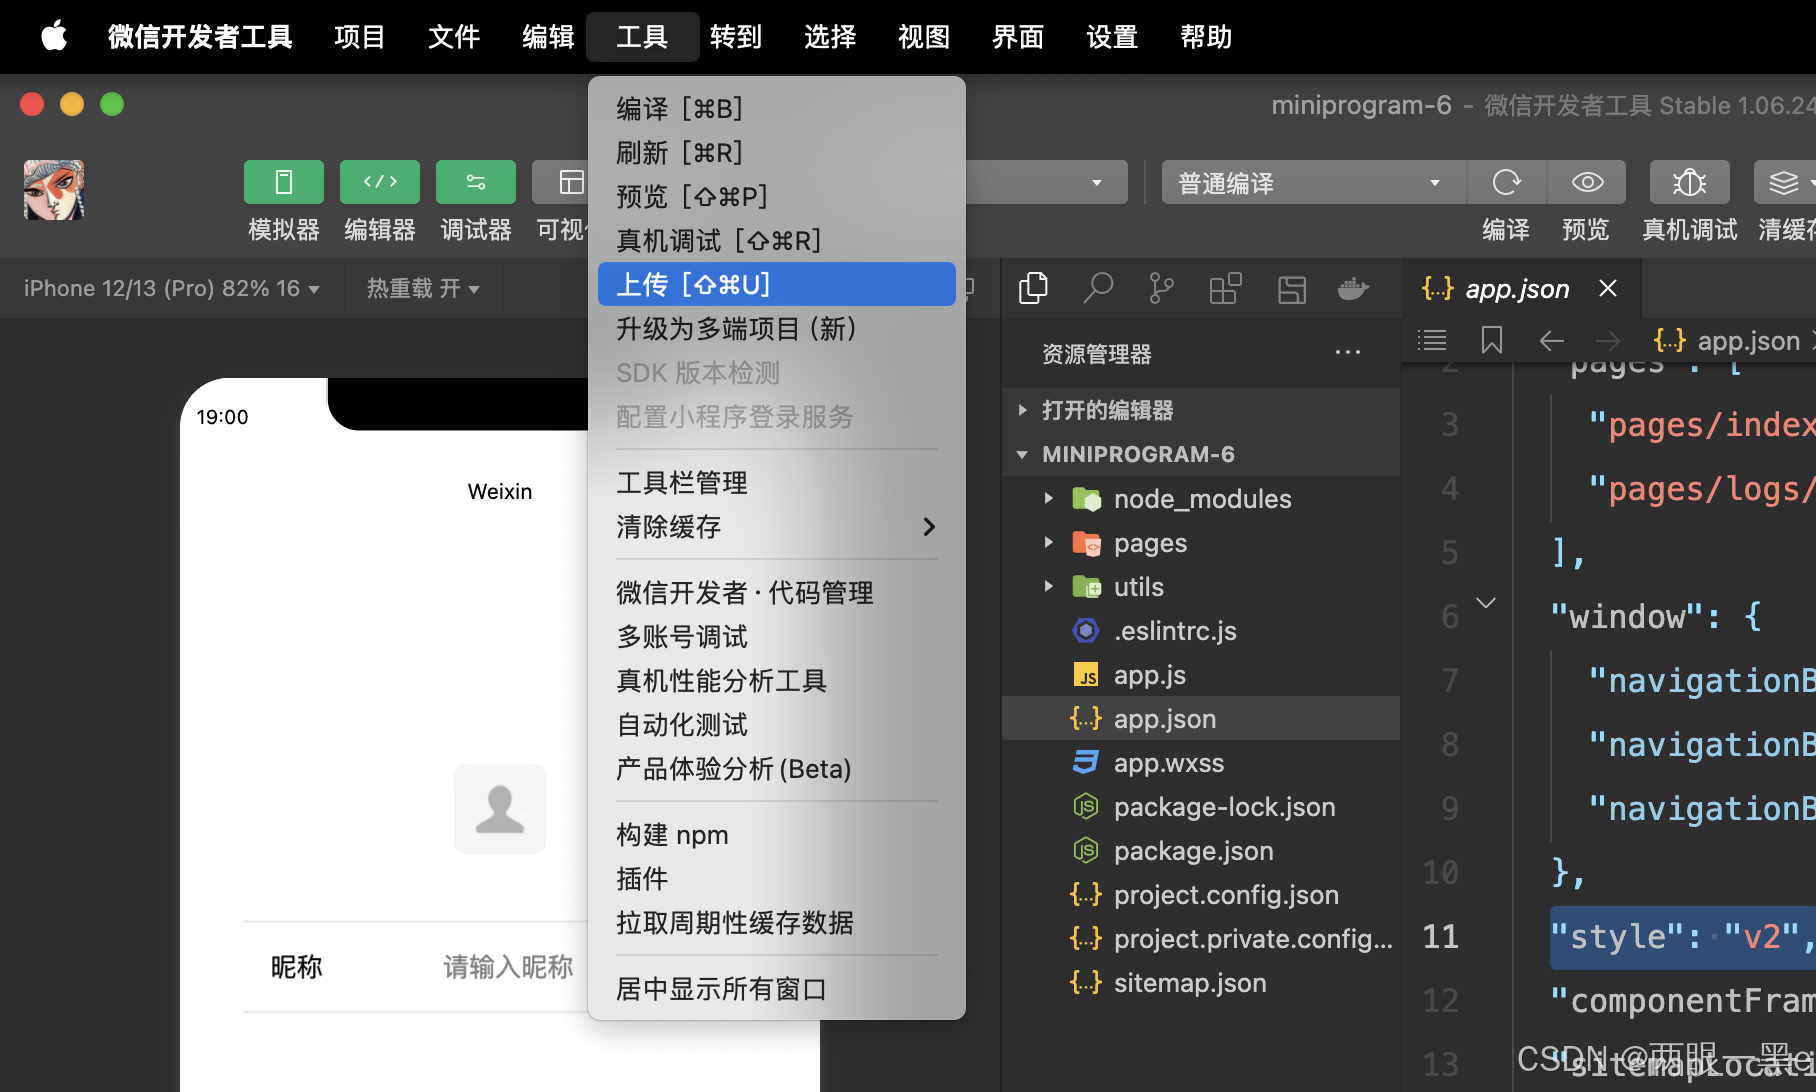Image resolution: width=1816 pixels, height=1092 pixels.
Task: Toggle the simulator (模拟器) panel button
Action: point(284,182)
